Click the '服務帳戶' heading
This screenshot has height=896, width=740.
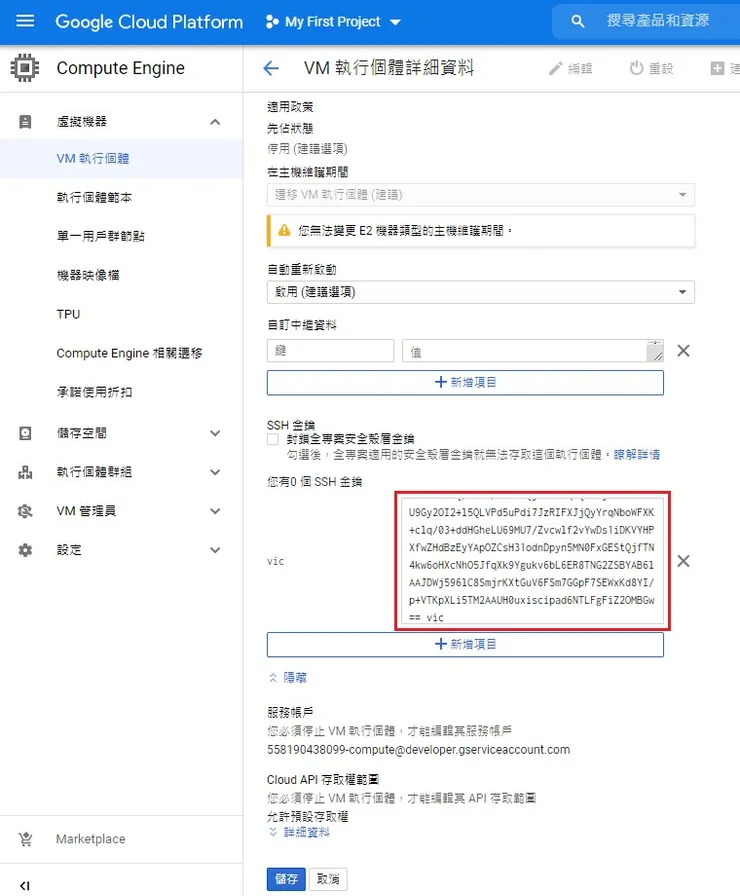click(290, 713)
